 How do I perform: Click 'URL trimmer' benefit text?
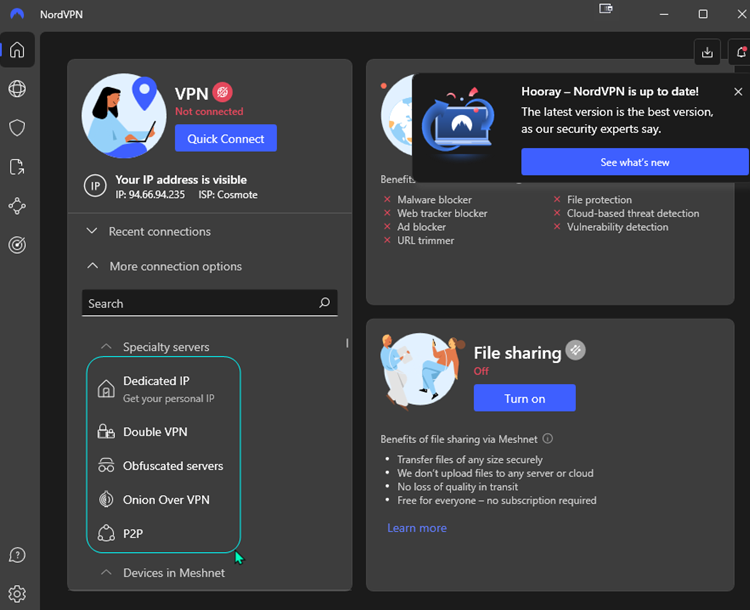coord(426,241)
